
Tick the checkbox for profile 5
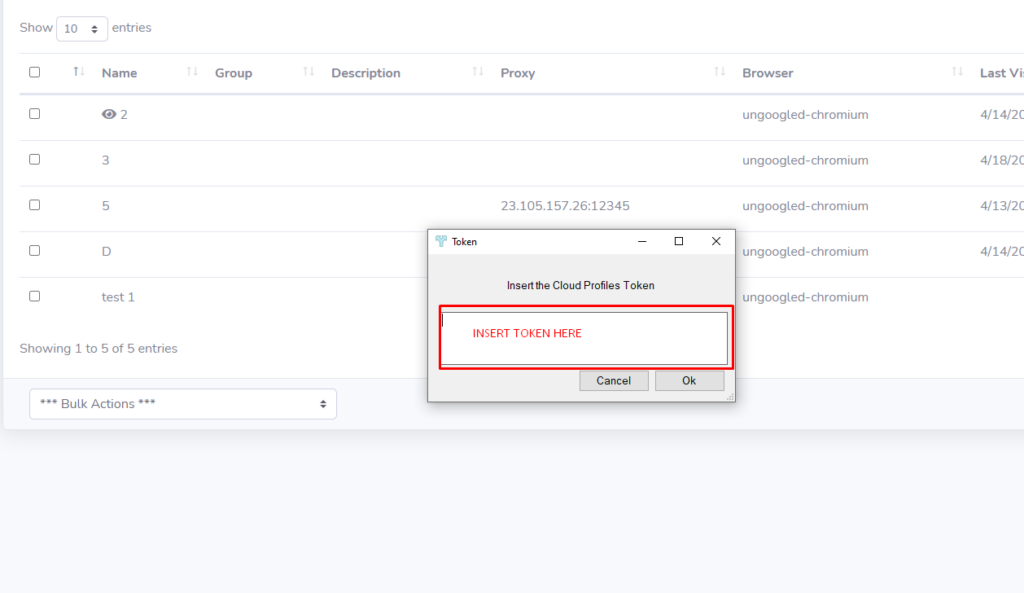point(35,205)
